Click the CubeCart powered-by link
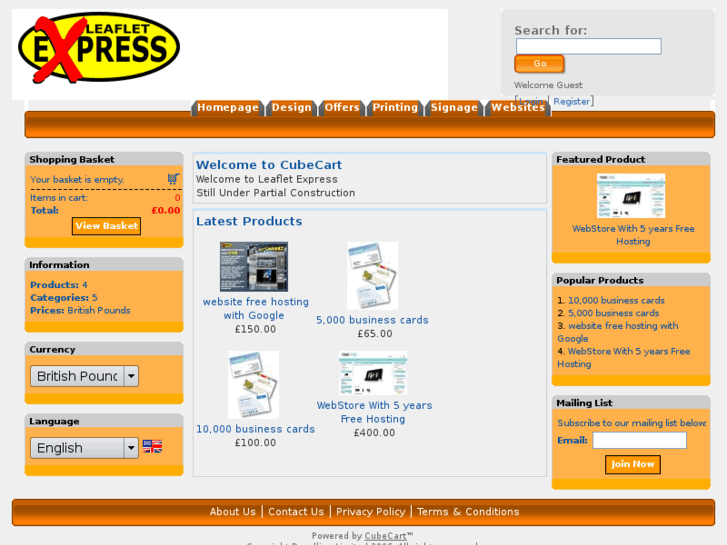 (x=385, y=536)
